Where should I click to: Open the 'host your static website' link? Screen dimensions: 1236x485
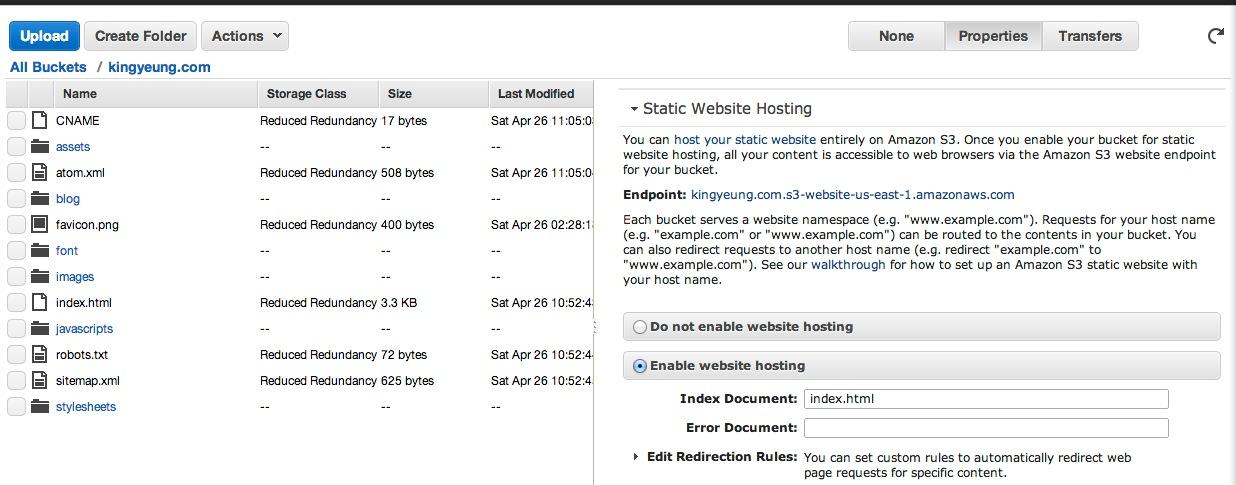tap(745, 140)
